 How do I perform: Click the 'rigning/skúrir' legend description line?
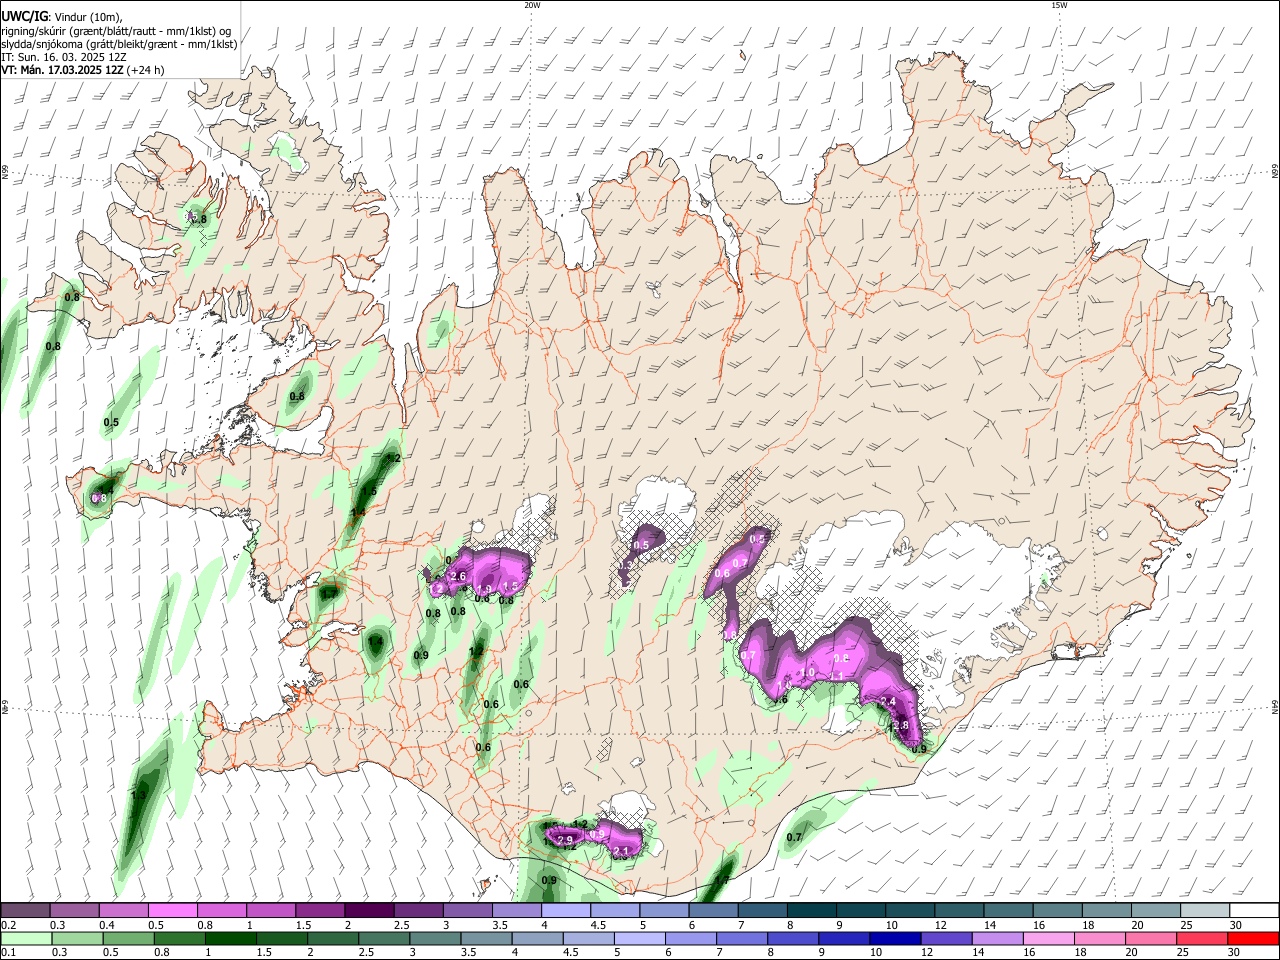[116, 30]
